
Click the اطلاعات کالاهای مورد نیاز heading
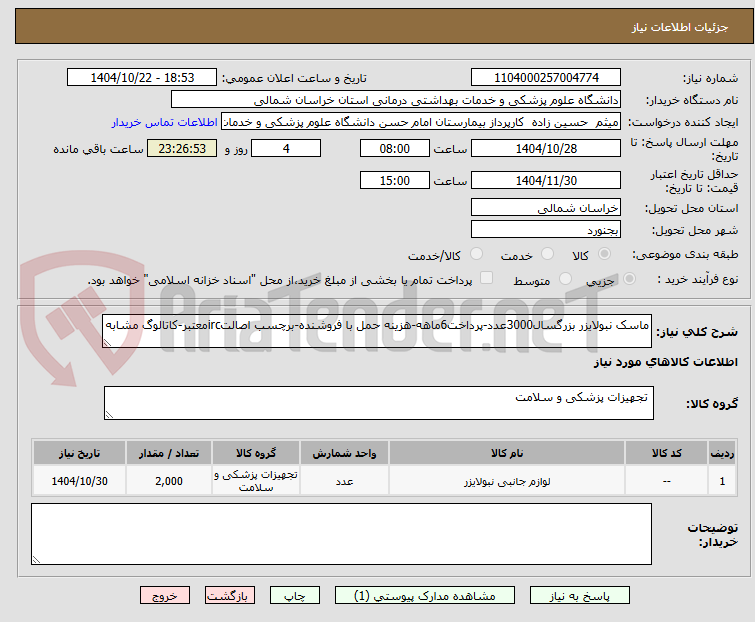(665, 362)
